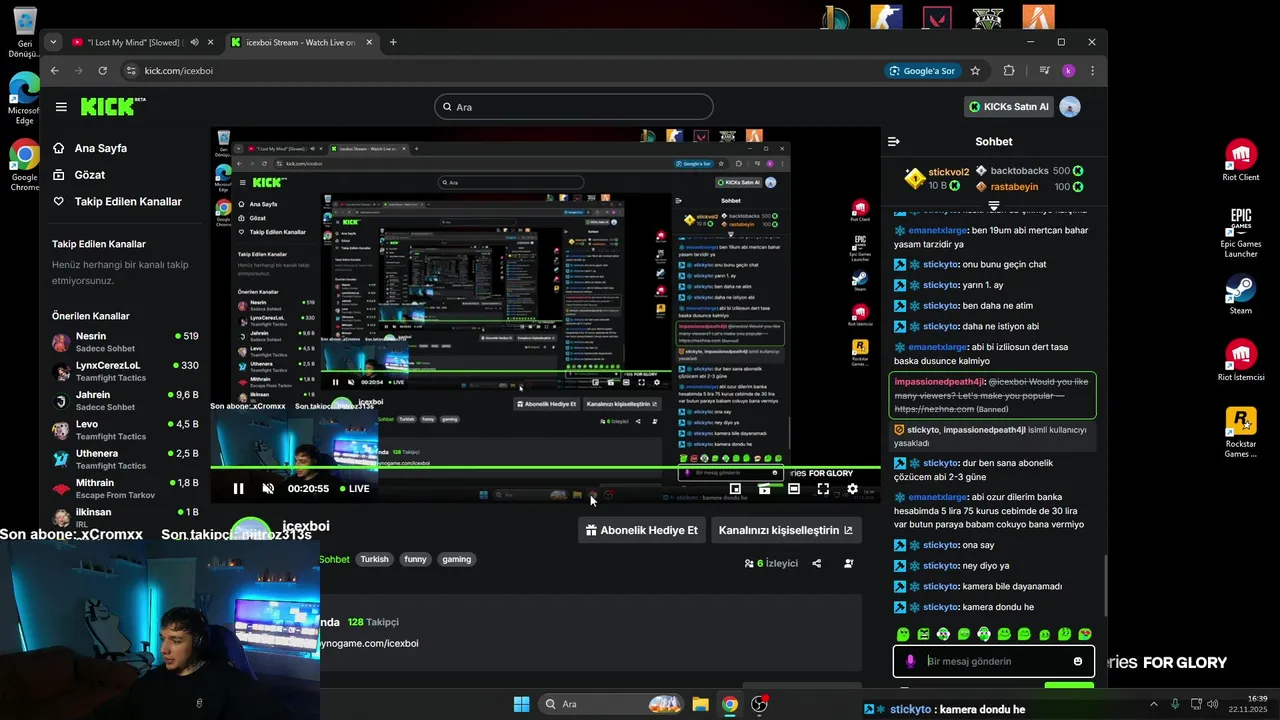The image size is (1280, 720).
Task: Toggle theater mode in the player
Action: pos(793,489)
